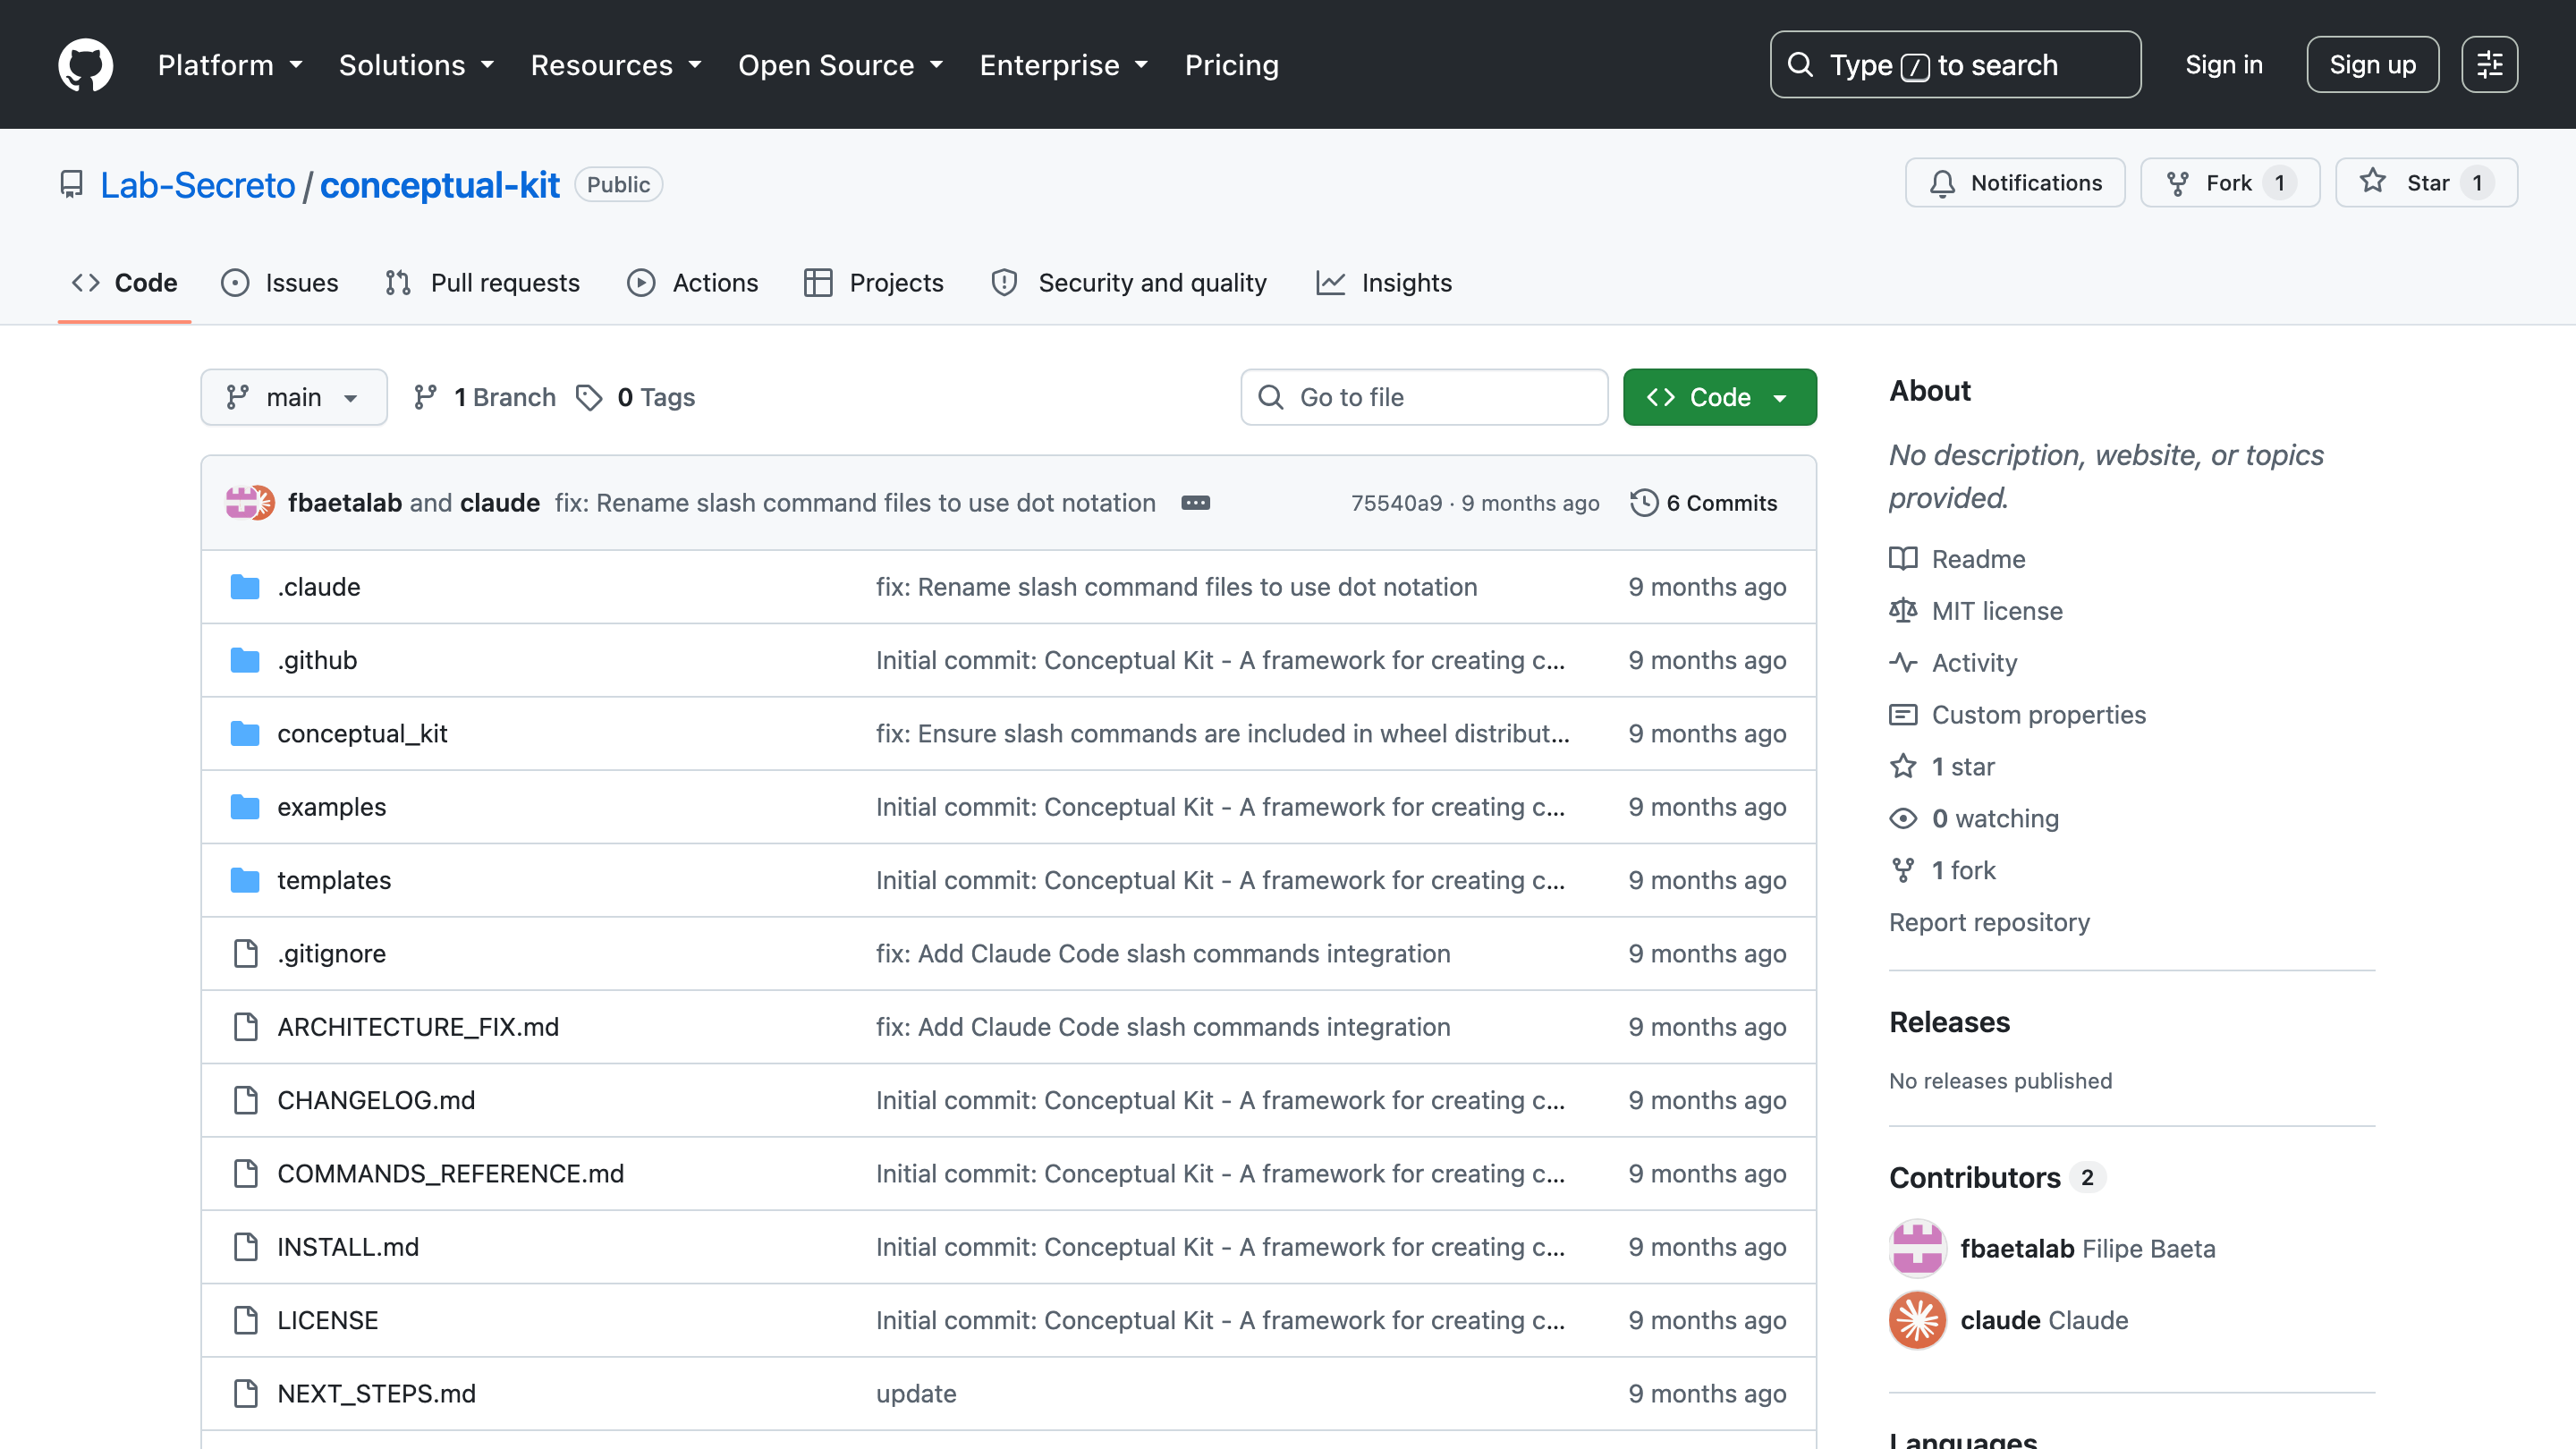Click the Activity pulse icon
The width and height of the screenshot is (2576, 1449).
[x=1903, y=663]
